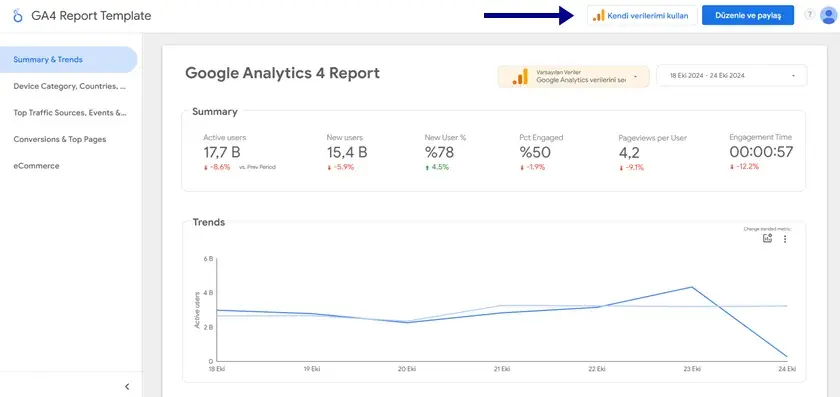840x397 pixels.
Task: Click the Pct Engaged value %50
Action: 535,152
